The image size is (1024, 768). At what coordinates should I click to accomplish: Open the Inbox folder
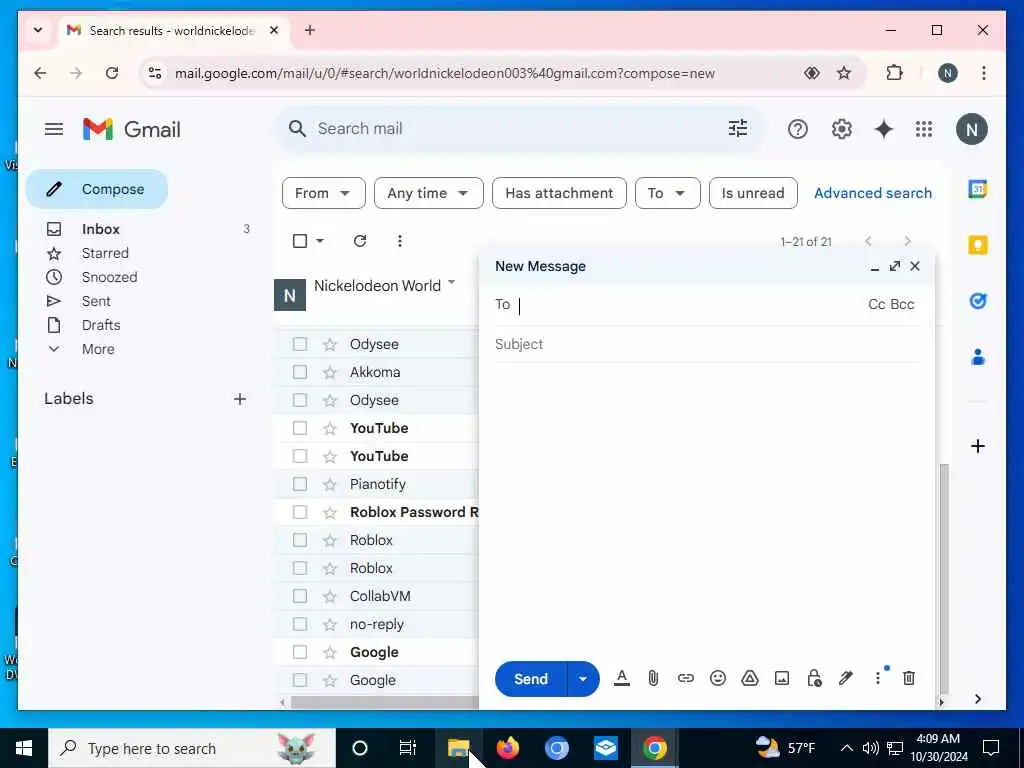click(101, 229)
